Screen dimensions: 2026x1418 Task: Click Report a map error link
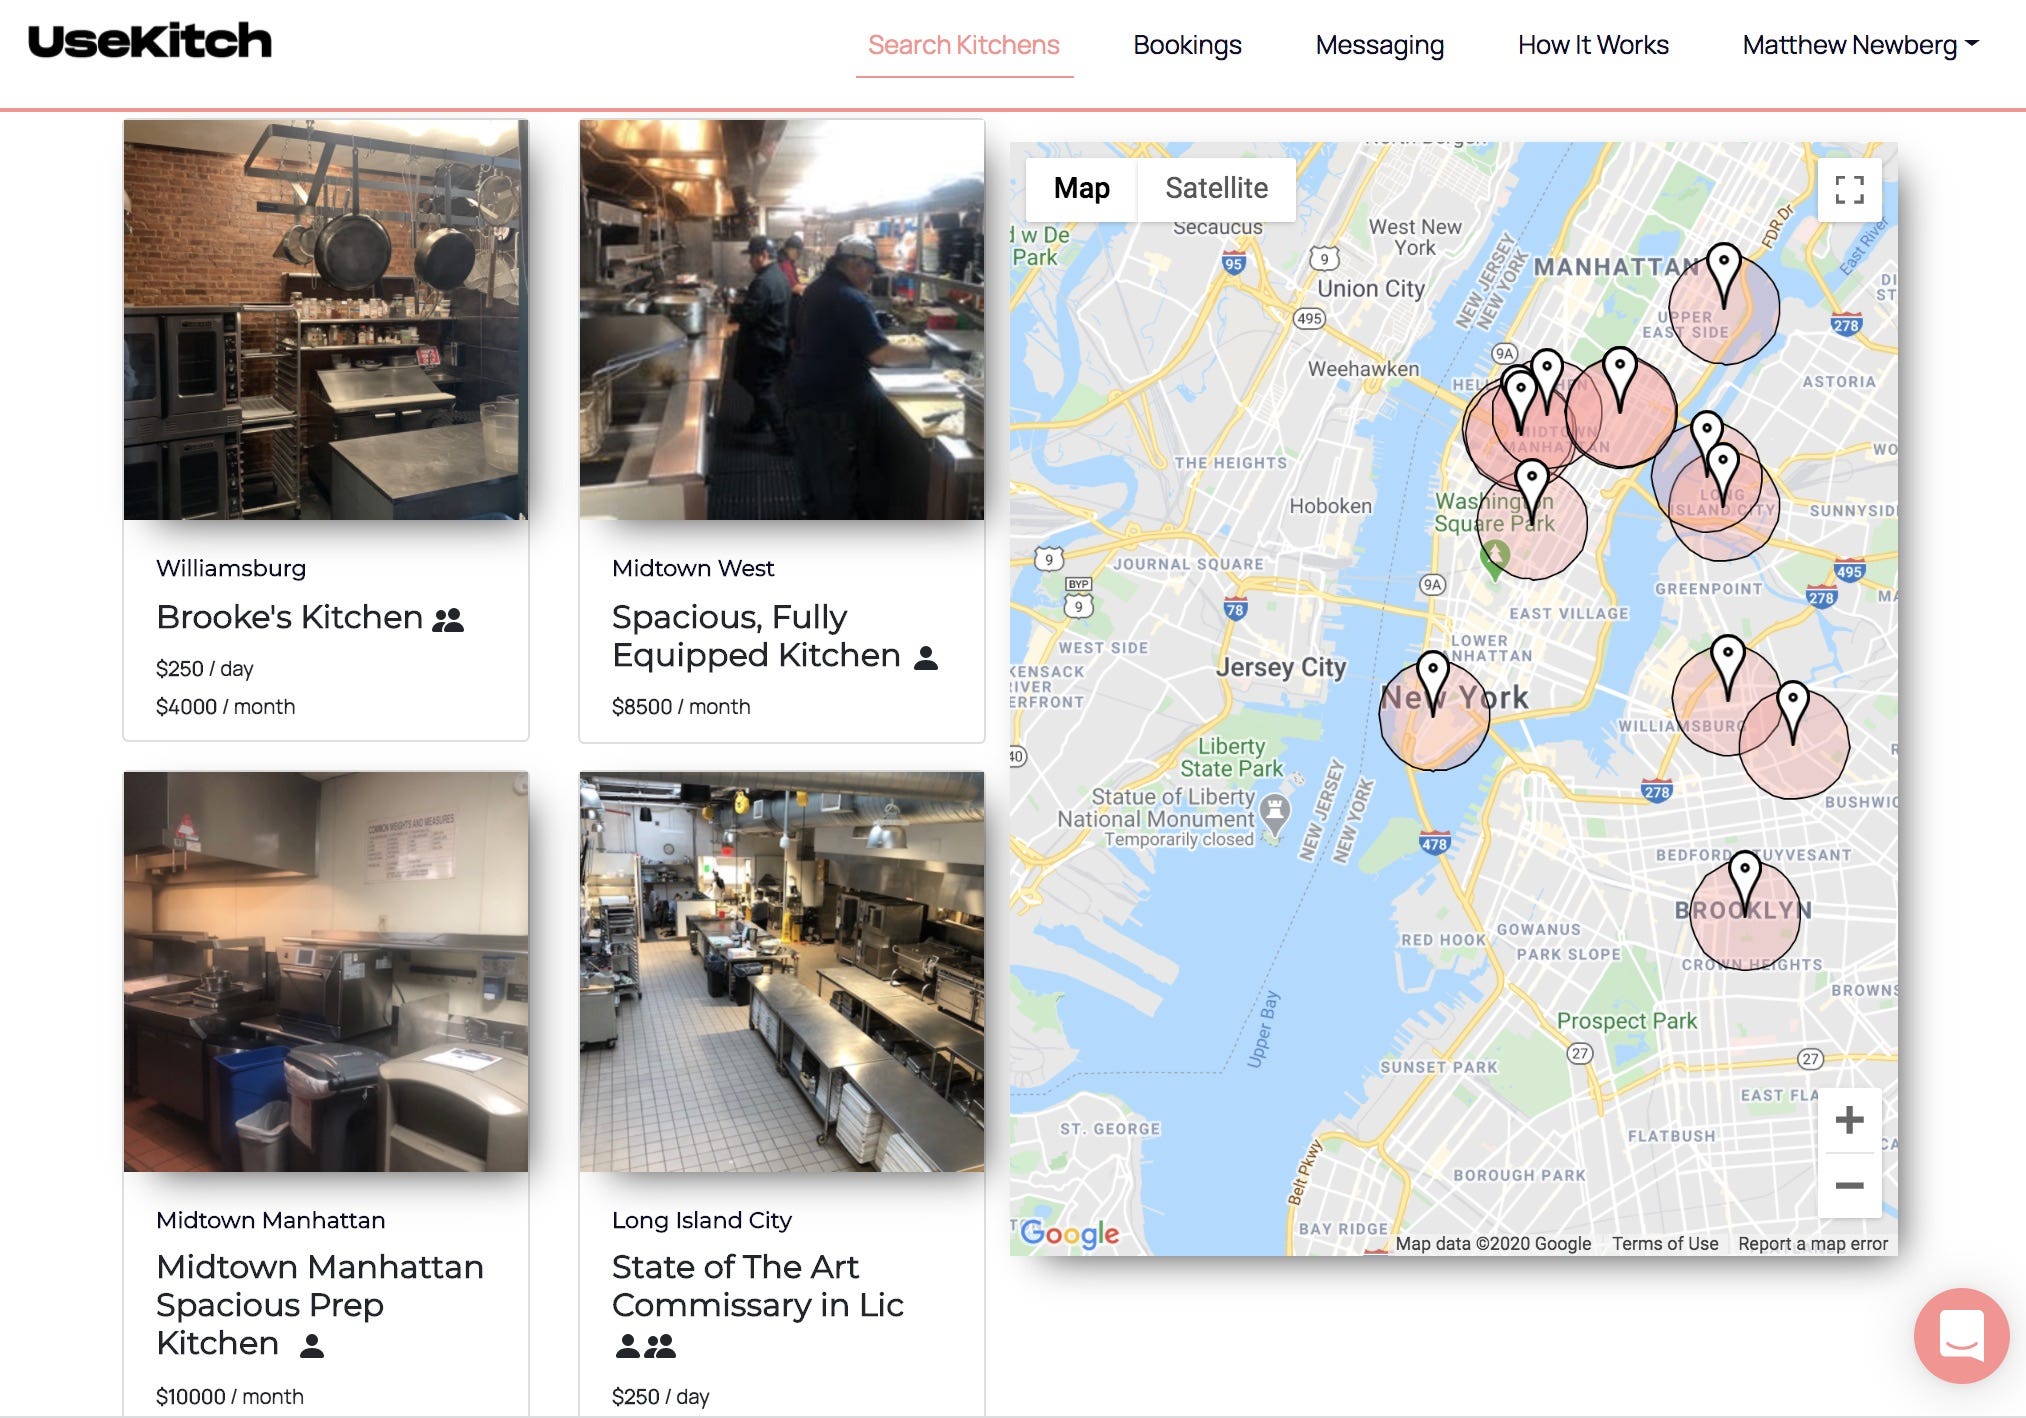(1812, 1243)
